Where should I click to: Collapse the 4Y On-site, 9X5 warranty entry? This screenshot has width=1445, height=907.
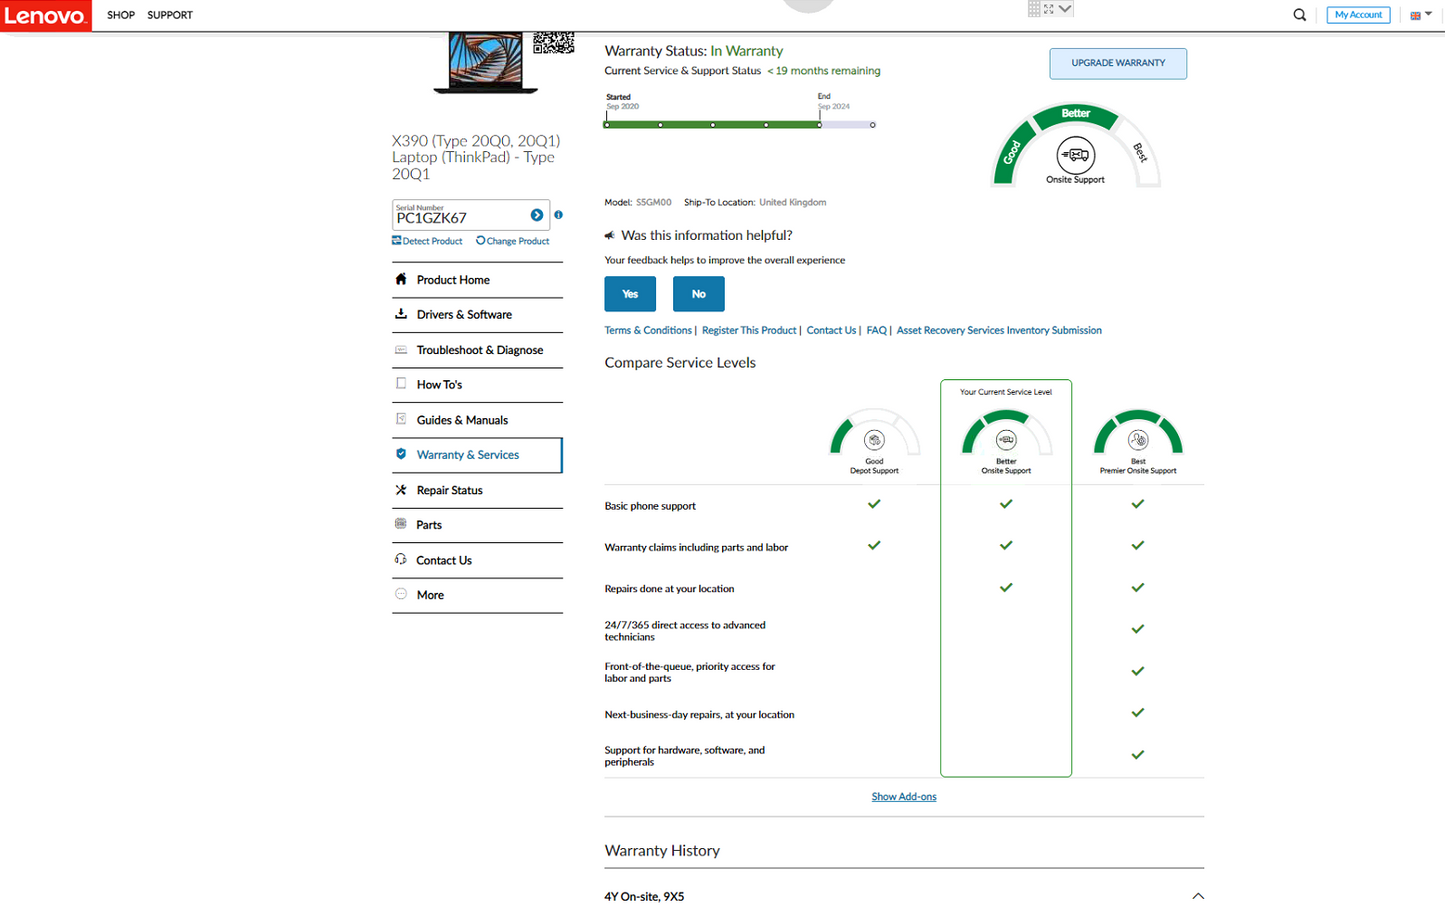pyautogui.click(x=1198, y=896)
